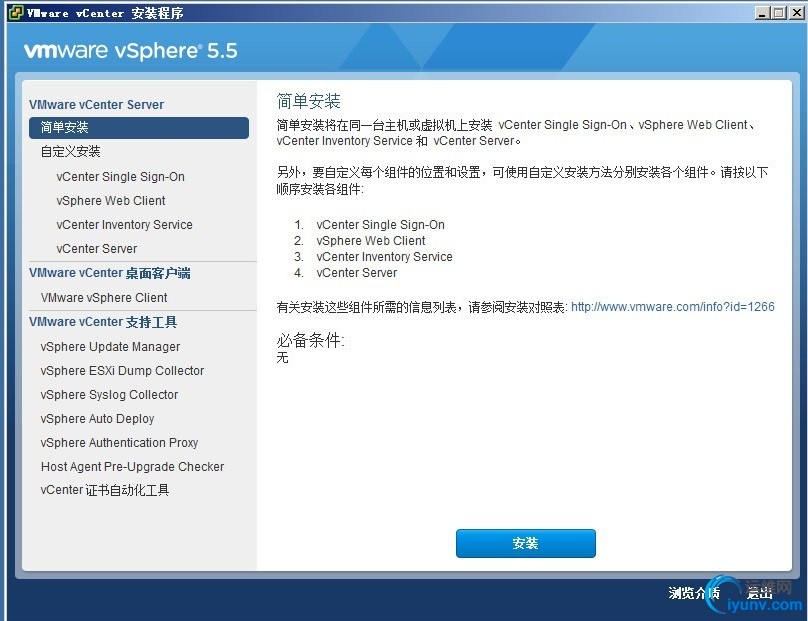Click the VMware vCenter 支持工具 heading
This screenshot has width=808, height=621.
(103, 323)
